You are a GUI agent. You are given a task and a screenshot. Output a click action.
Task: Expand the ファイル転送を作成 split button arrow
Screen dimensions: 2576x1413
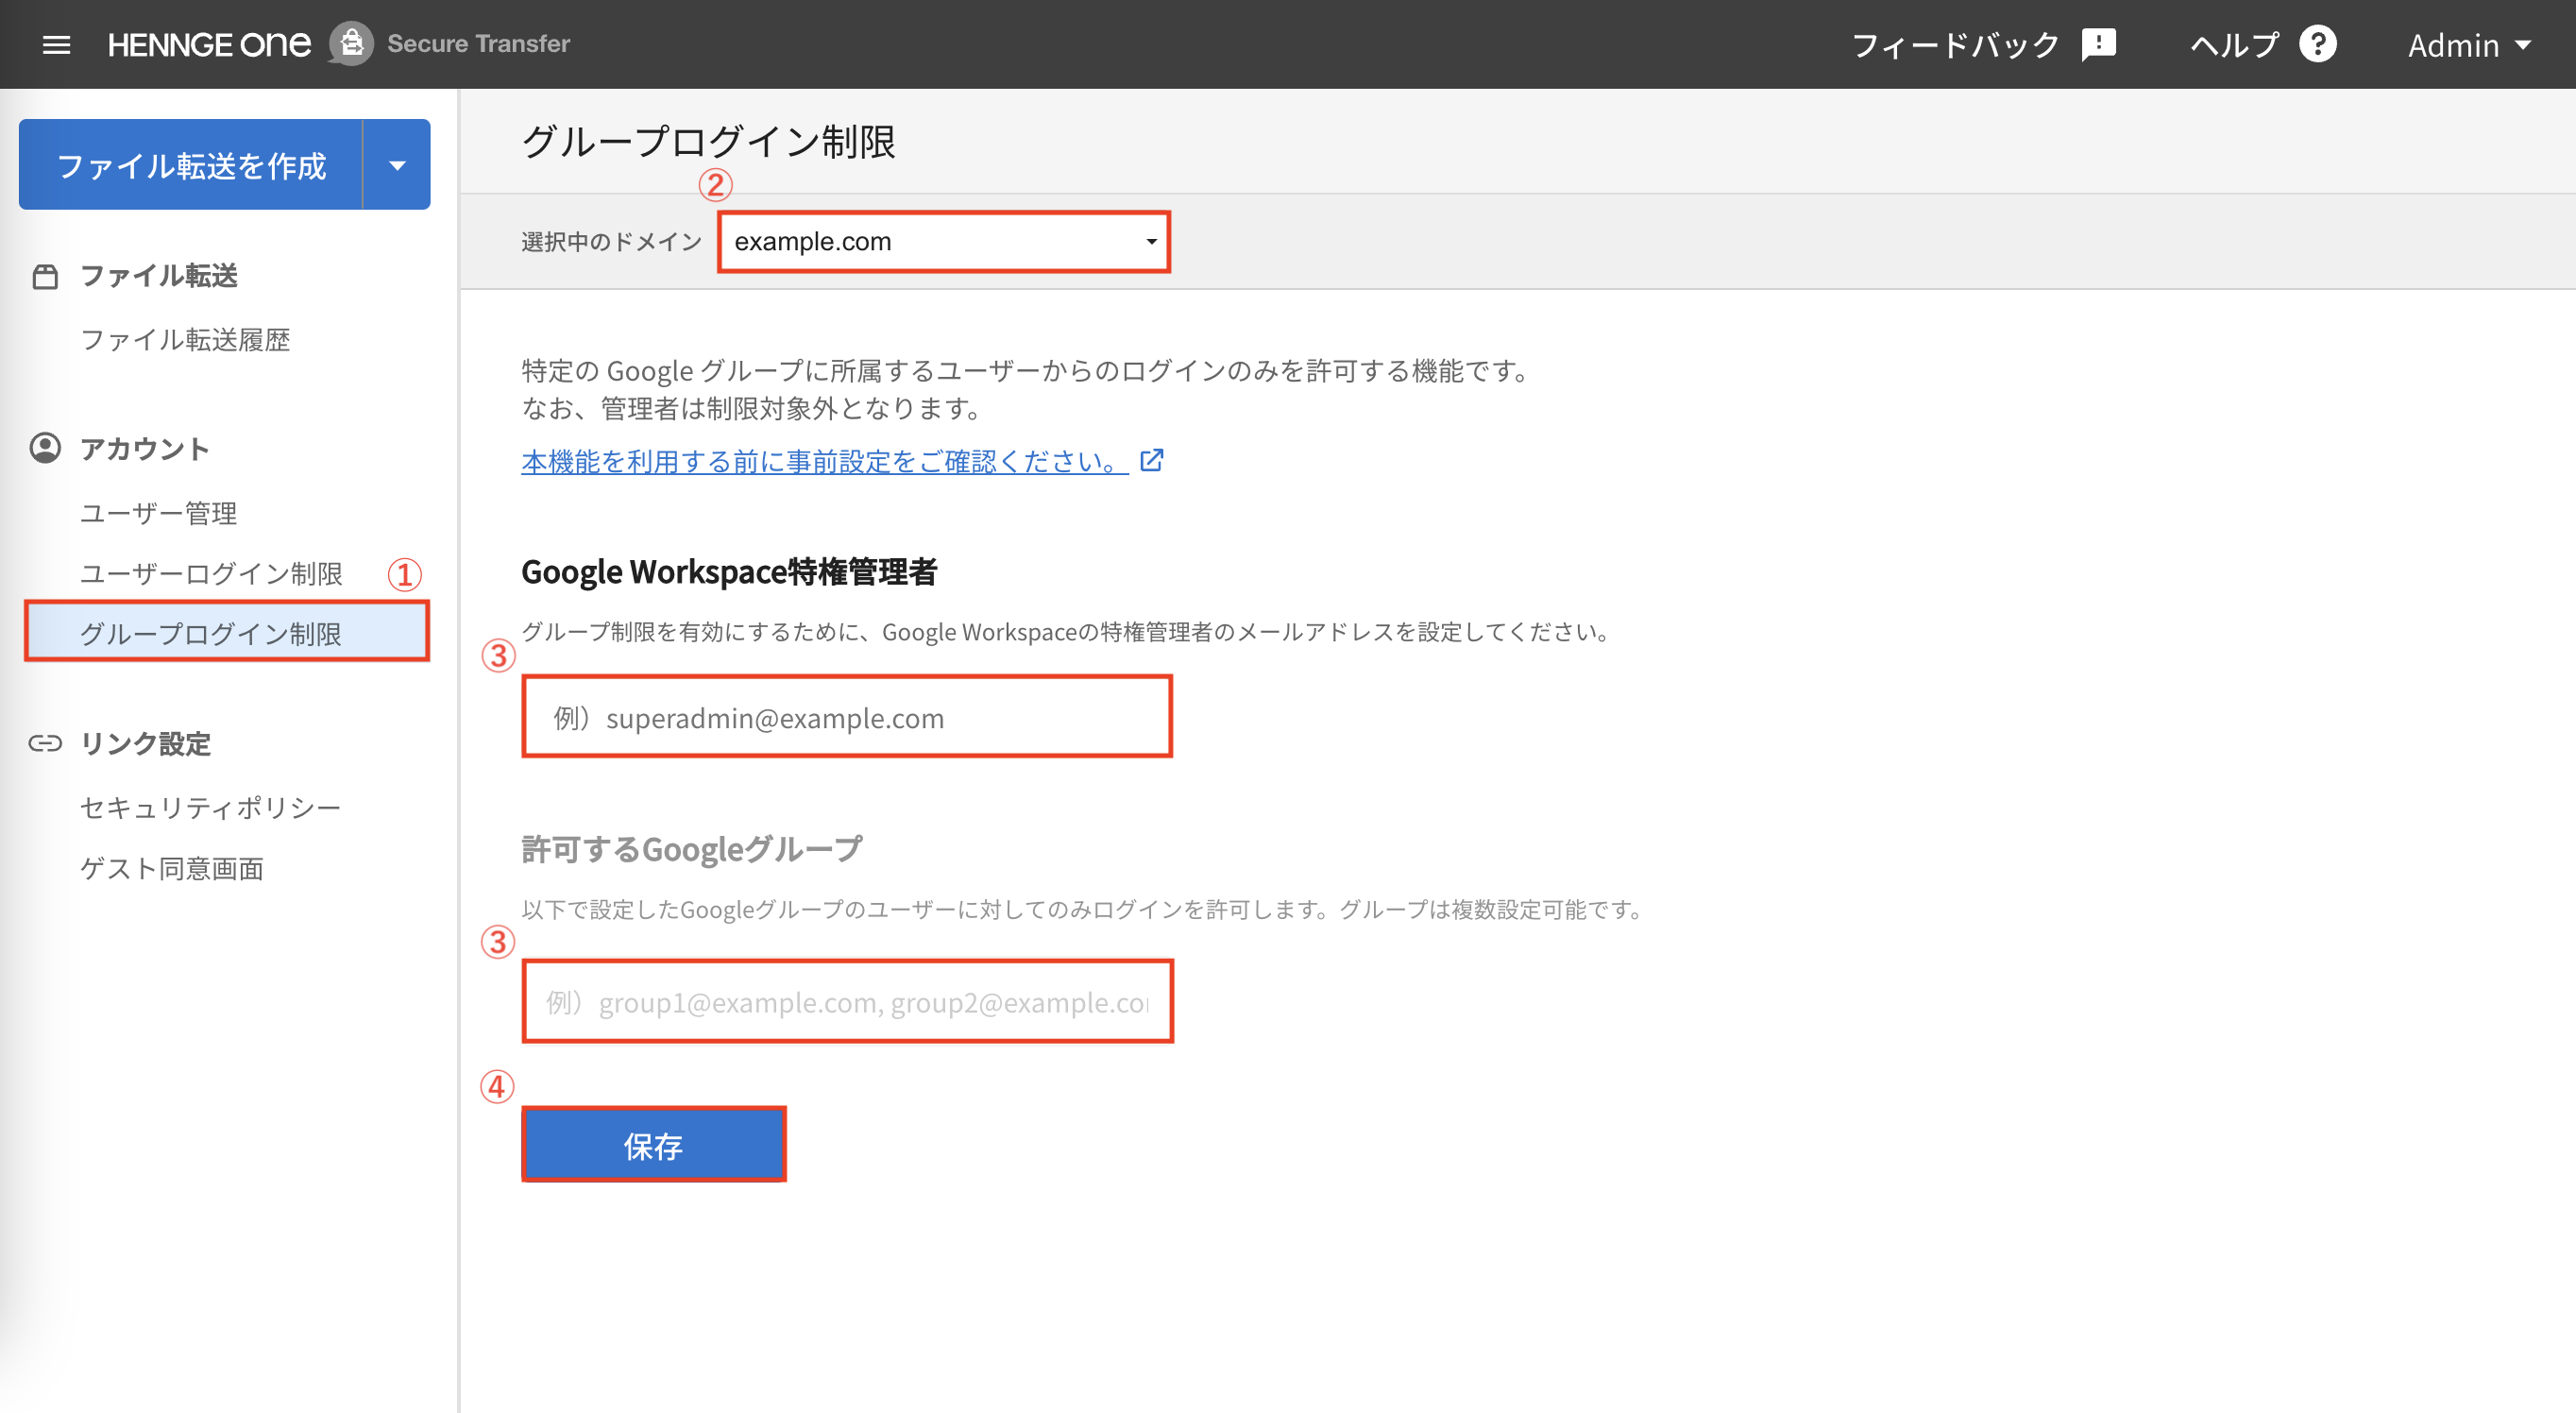397,164
